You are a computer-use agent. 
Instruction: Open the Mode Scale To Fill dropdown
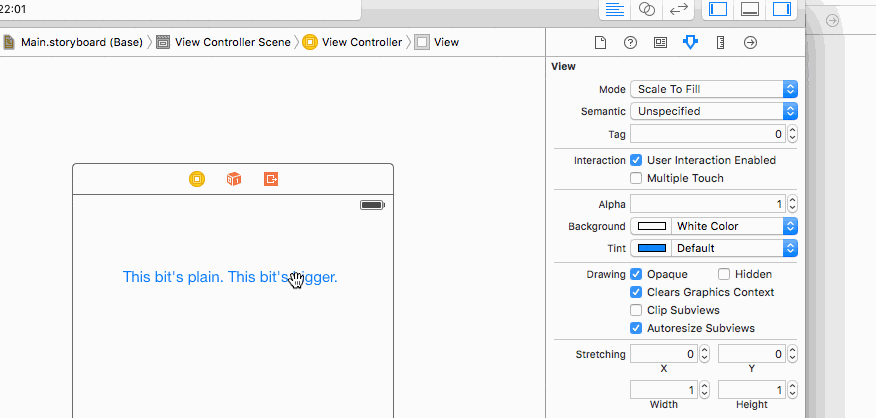point(713,89)
